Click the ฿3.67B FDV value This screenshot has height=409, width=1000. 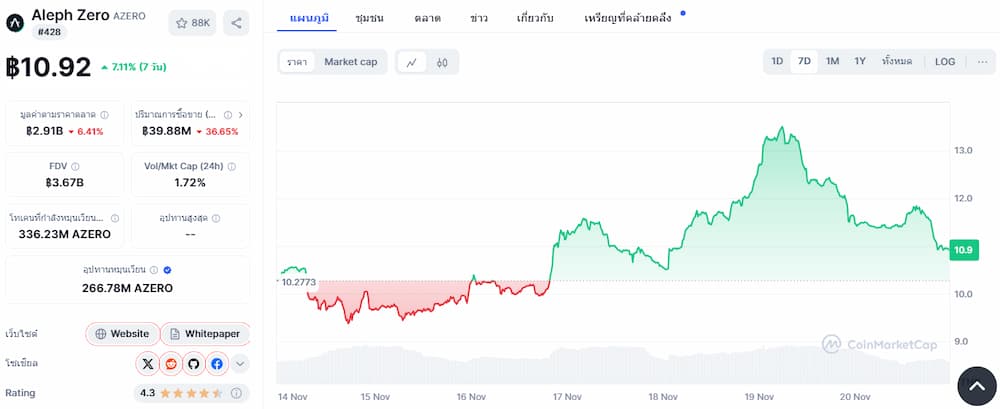tap(64, 183)
